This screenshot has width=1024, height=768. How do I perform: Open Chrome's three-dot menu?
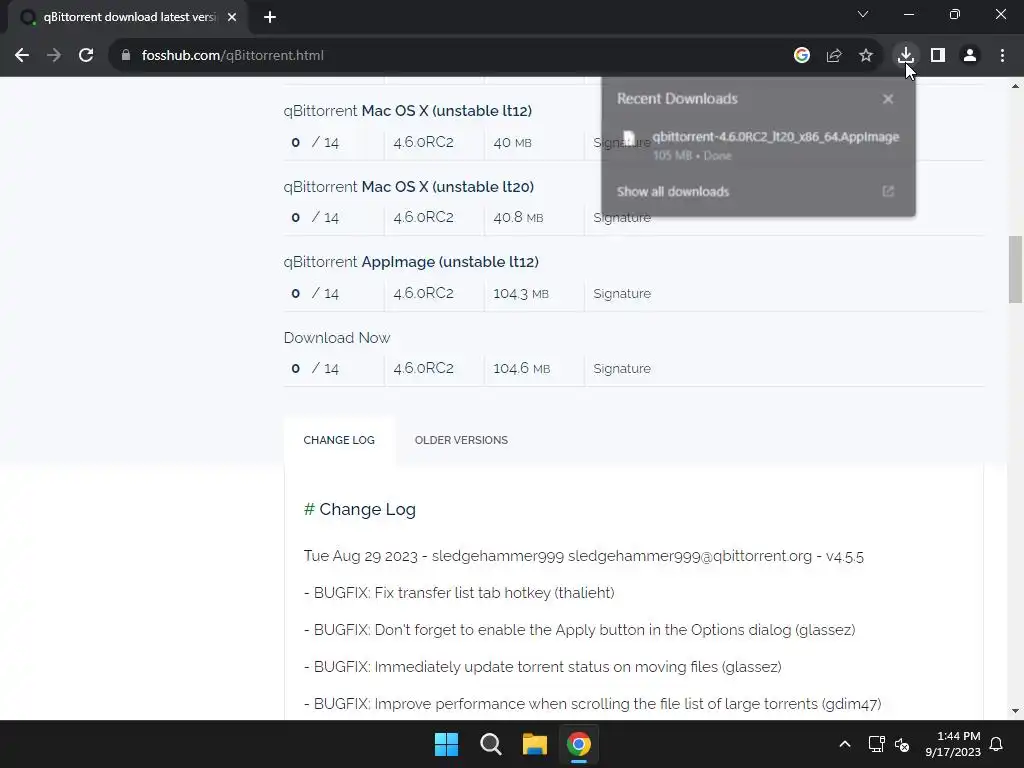pyautogui.click(x=1002, y=56)
